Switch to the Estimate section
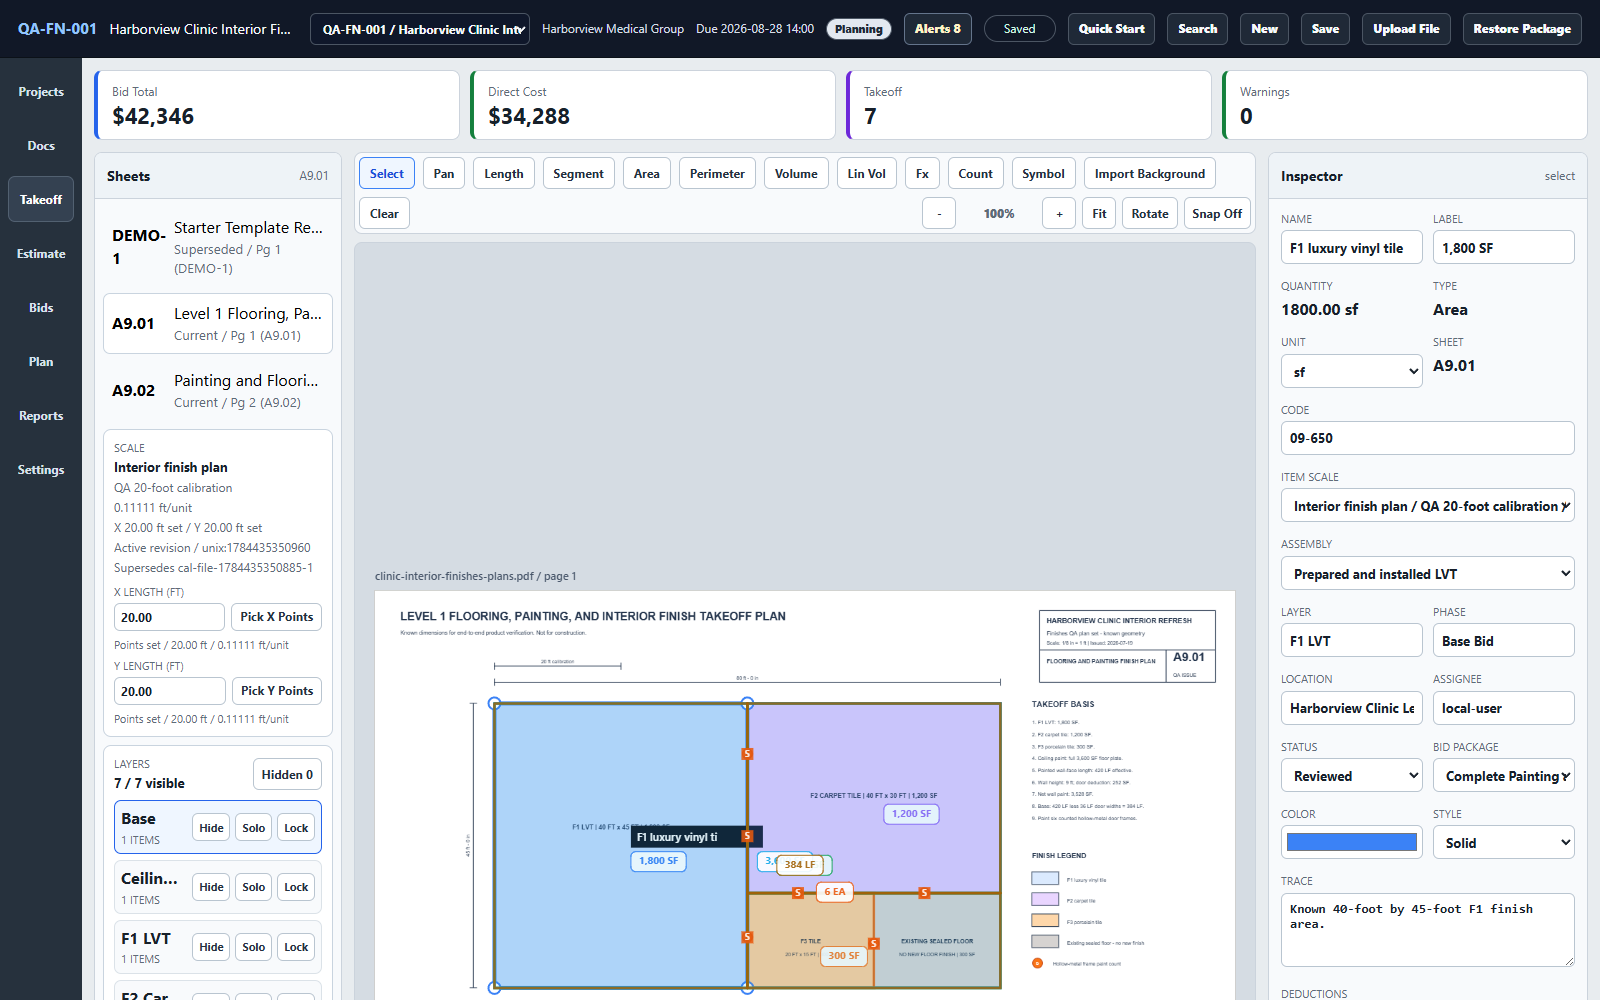 click(41, 254)
